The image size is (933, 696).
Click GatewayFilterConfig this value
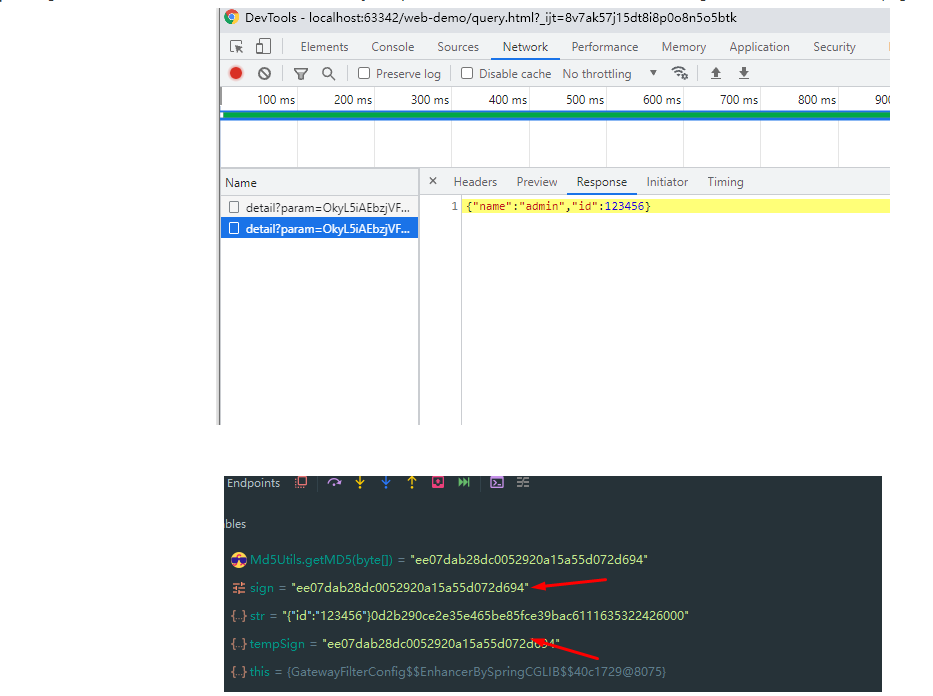(x=476, y=672)
